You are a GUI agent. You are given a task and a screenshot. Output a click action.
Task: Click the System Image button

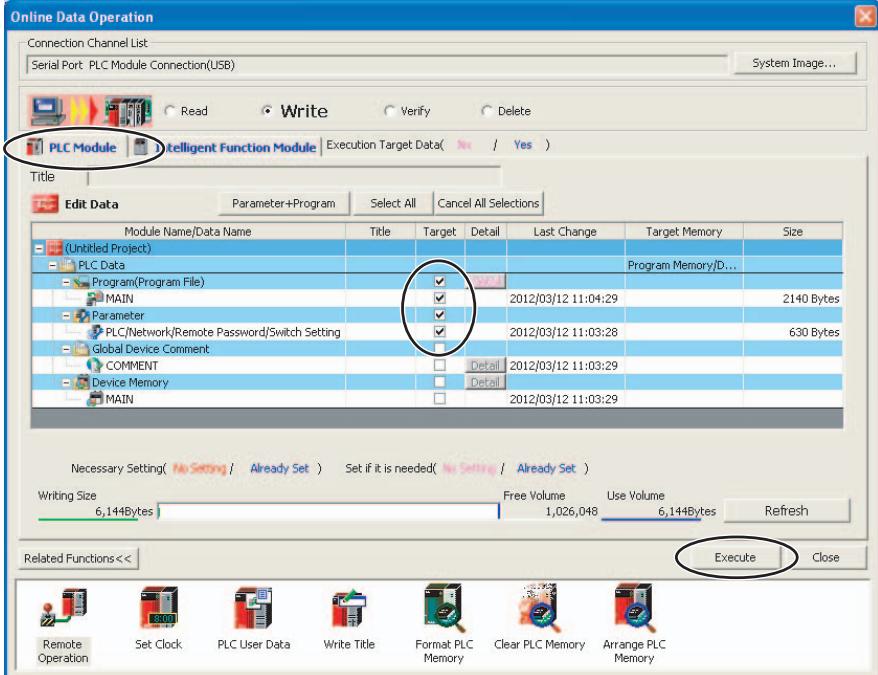795,63
